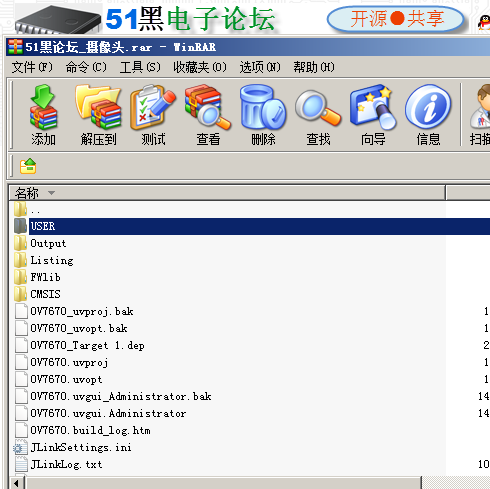Select file JLinkLog.txt
The height and width of the screenshot is (489, 490).
click(x=66, y=464)
